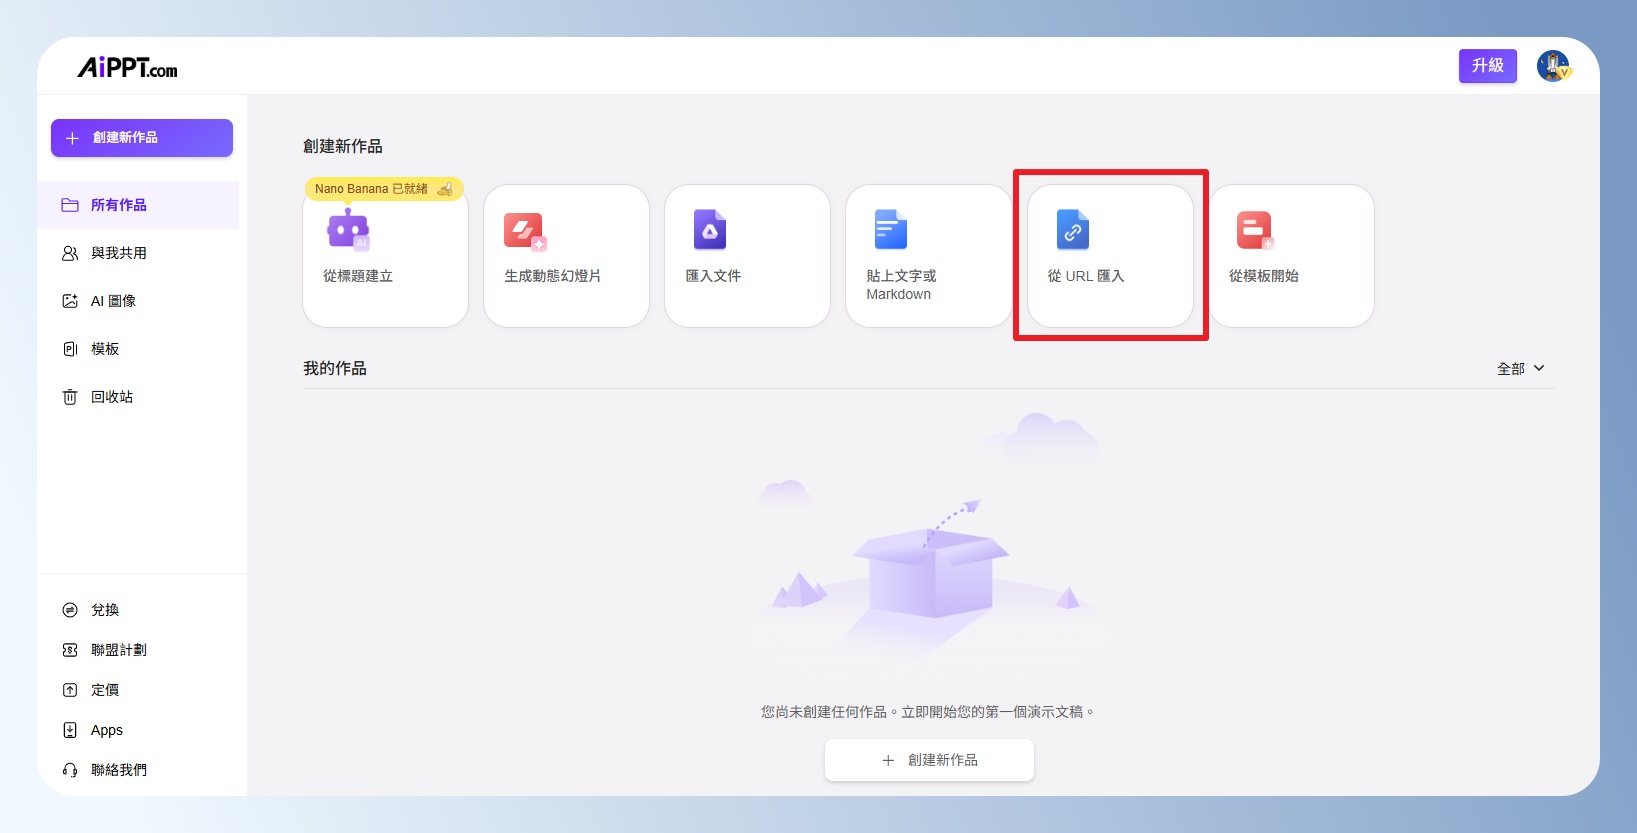Open the 定價 pricing link
Screen dimensions: 1637x833
tap(105, 690)
